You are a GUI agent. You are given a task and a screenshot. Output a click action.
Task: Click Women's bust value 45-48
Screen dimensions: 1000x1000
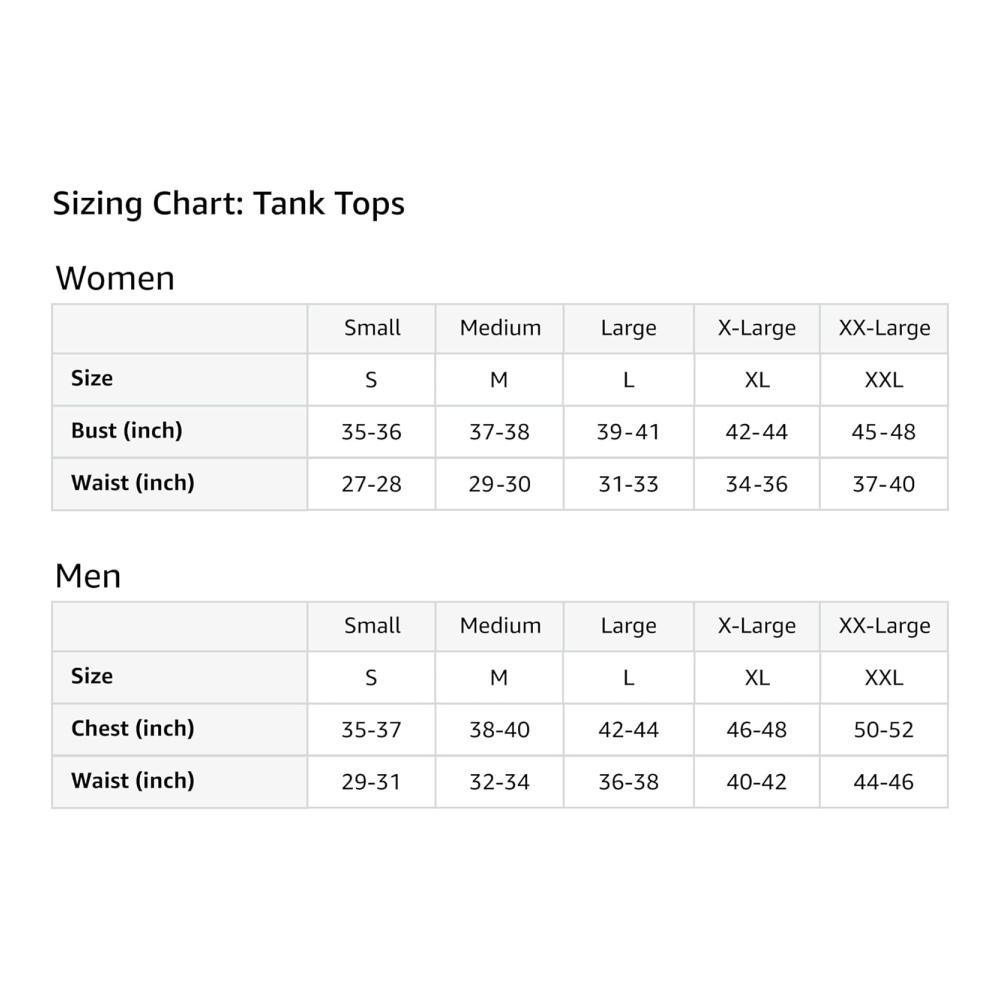[x=884, y=432]
